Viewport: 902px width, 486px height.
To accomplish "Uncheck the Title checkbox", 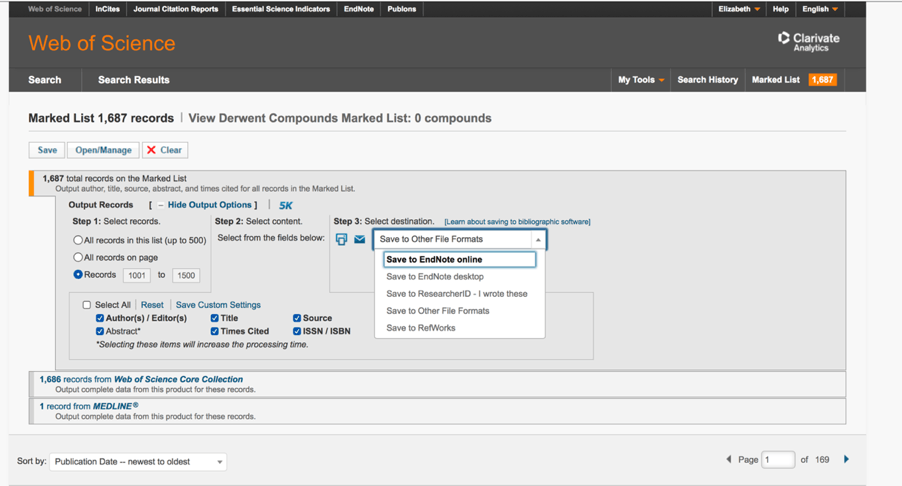I will (x=215, y=318).
